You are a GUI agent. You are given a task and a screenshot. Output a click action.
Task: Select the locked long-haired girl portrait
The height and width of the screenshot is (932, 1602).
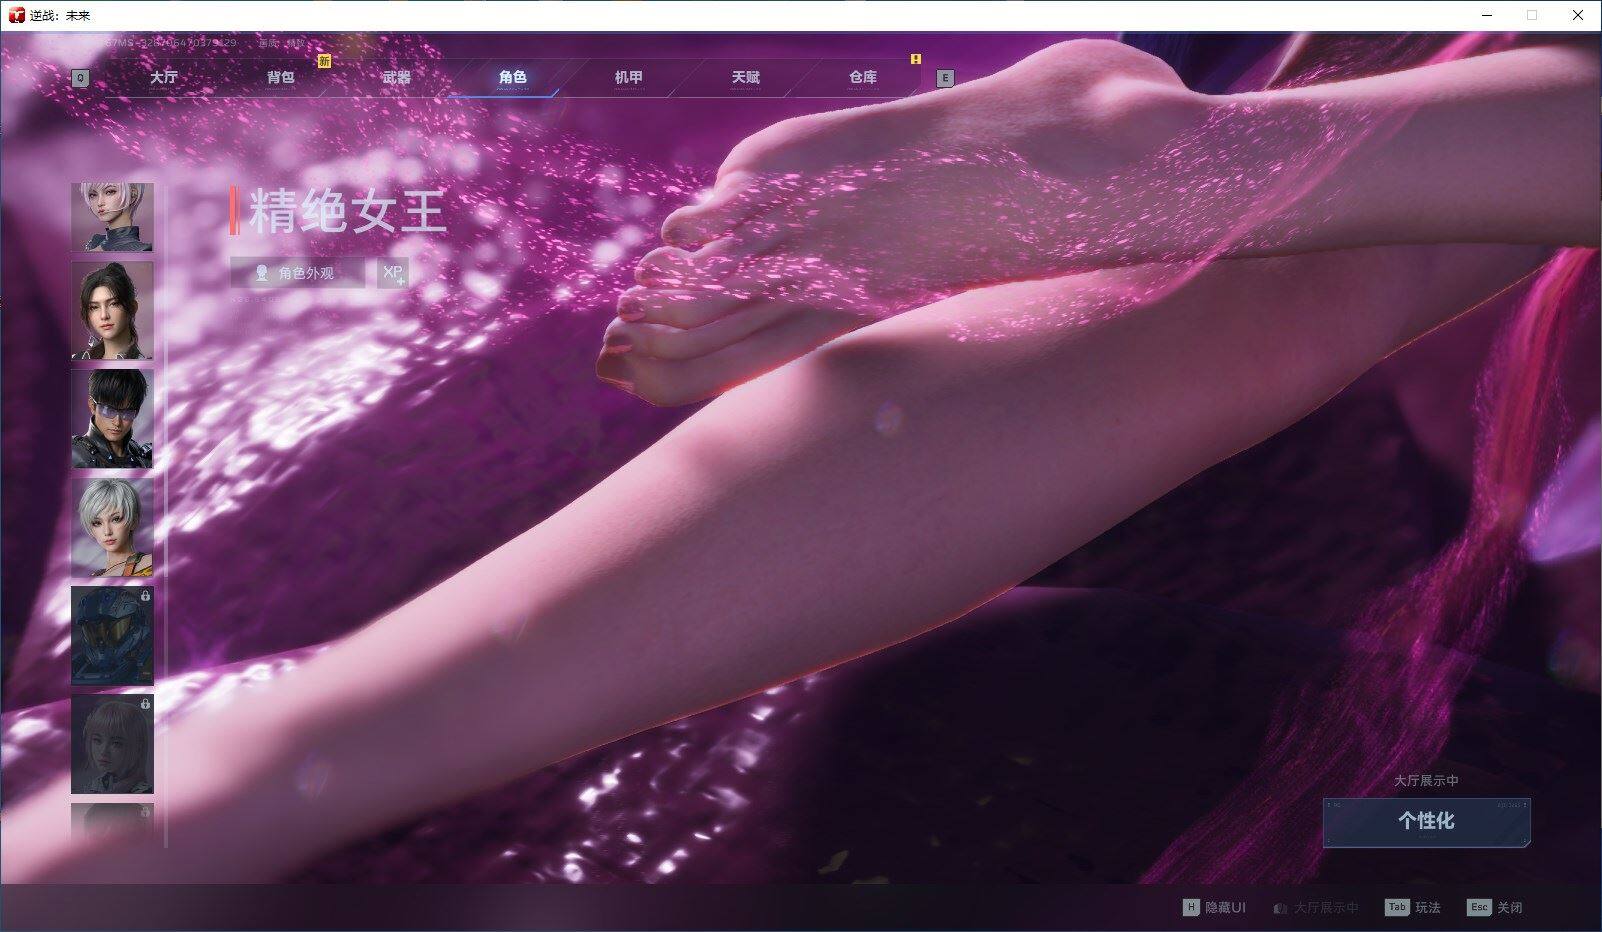click(x=112, y=744)
